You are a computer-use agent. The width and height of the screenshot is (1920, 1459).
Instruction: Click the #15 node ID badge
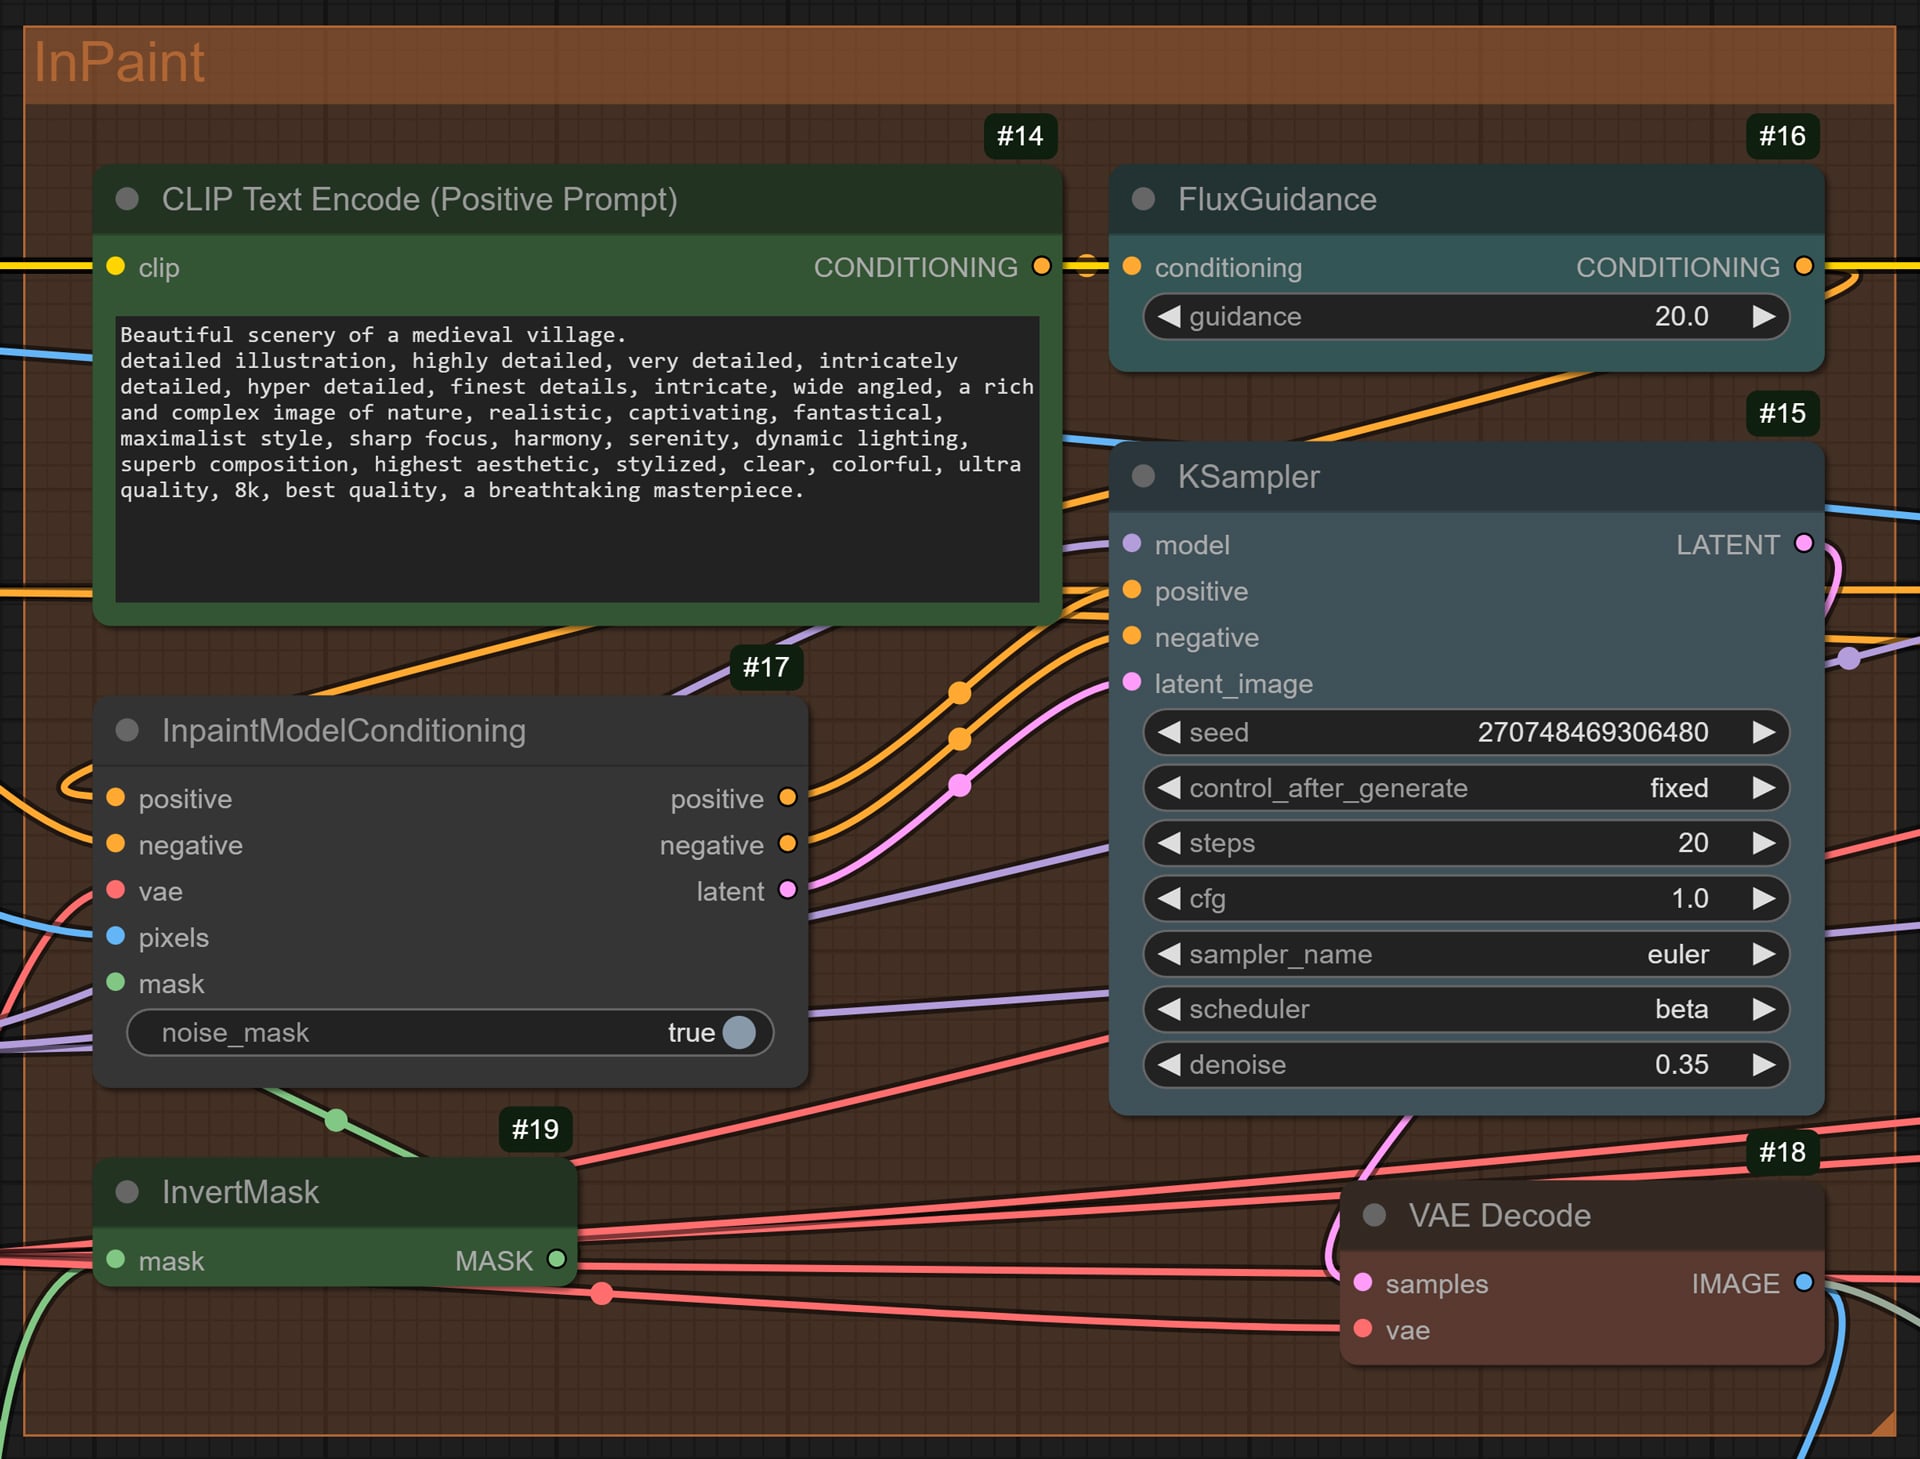coord(1782,413)
